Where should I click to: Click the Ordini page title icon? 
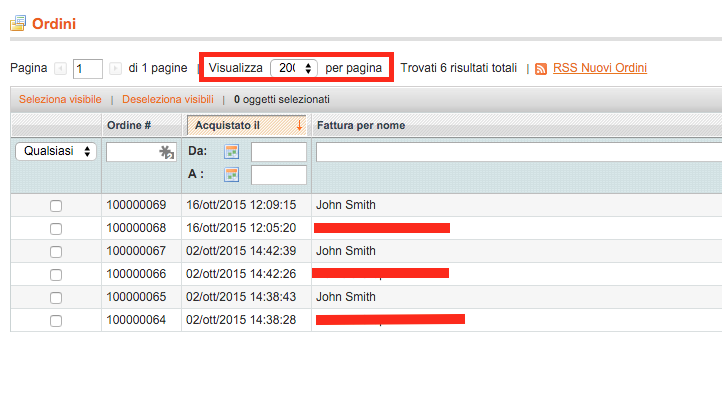tap(18, 23)
